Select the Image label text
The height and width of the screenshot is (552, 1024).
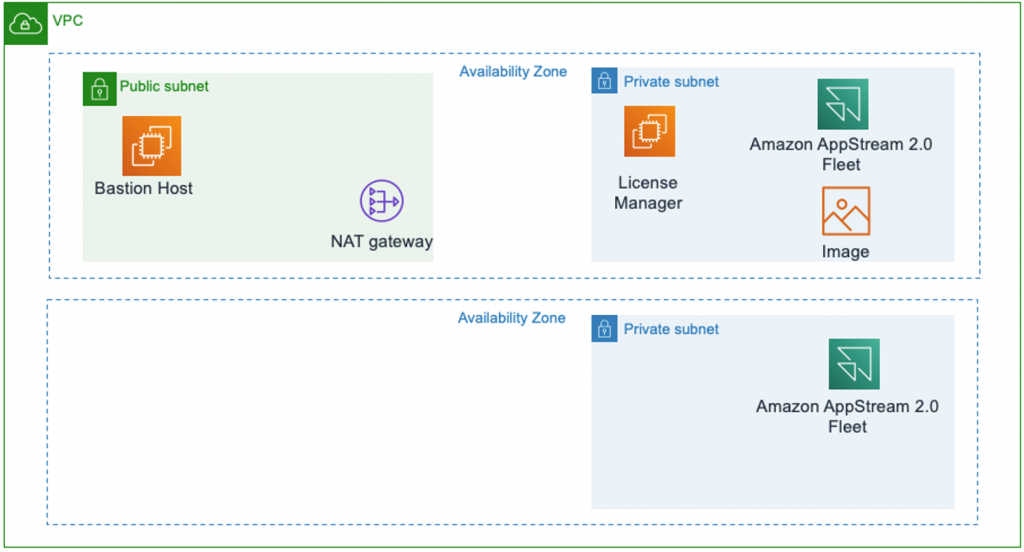(x=845, y=252)
